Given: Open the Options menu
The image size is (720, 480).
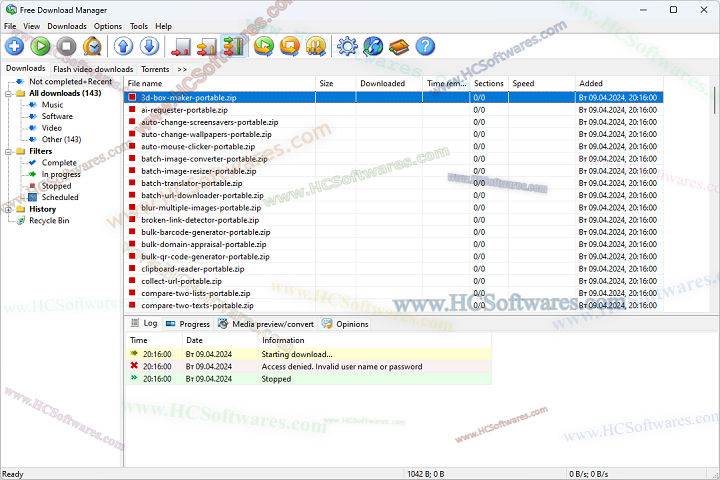Looking at the screenshot, I should [108, 26].
